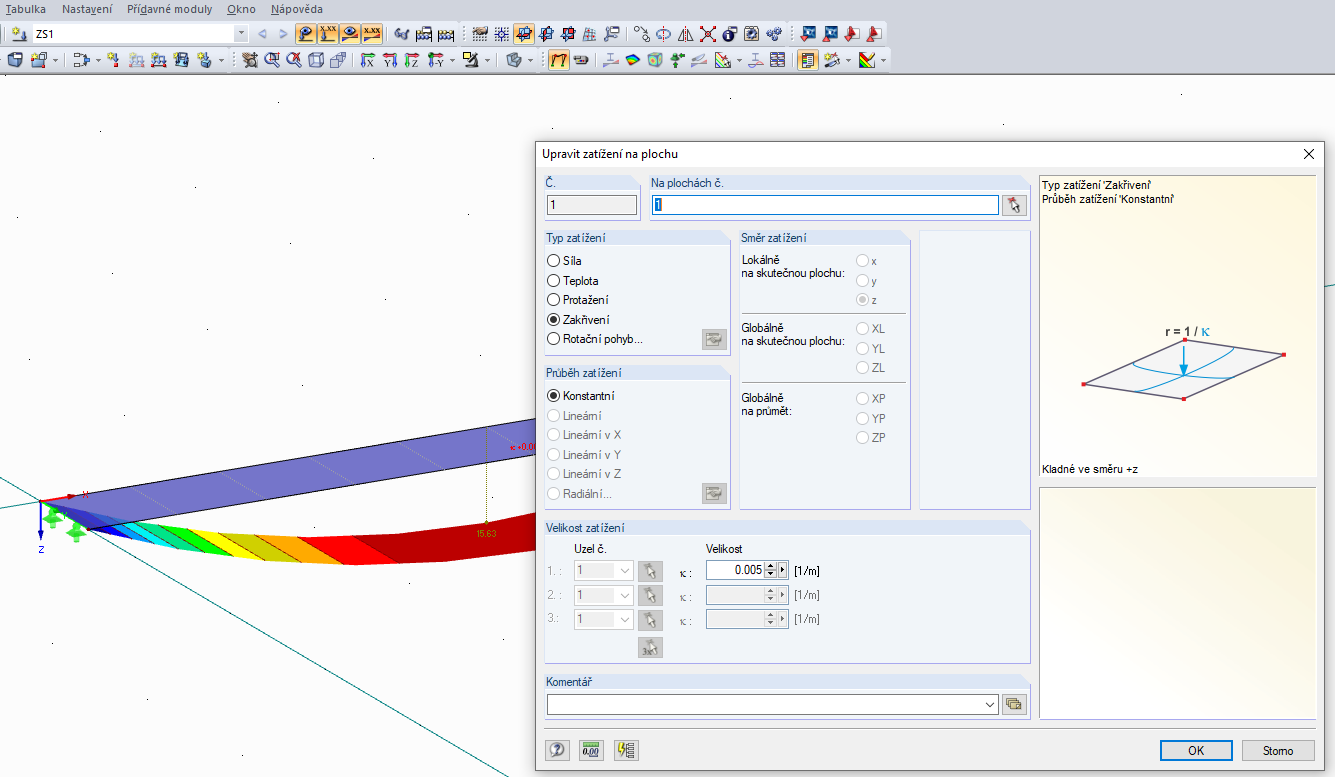Click the 0.00 units and decimals button
The width and height of the screenshot is (1335, 777).
(592, 750)
